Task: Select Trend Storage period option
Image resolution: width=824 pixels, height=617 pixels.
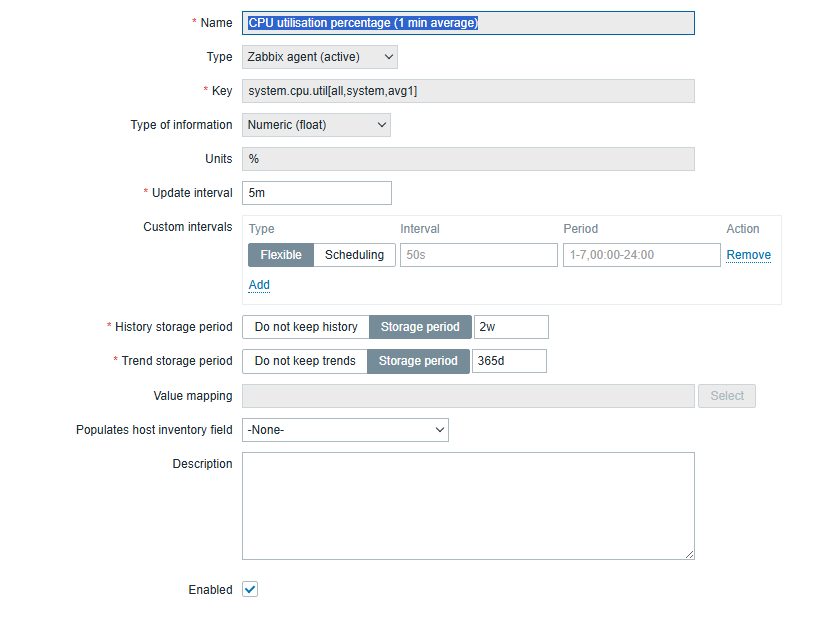Action: 418,361
